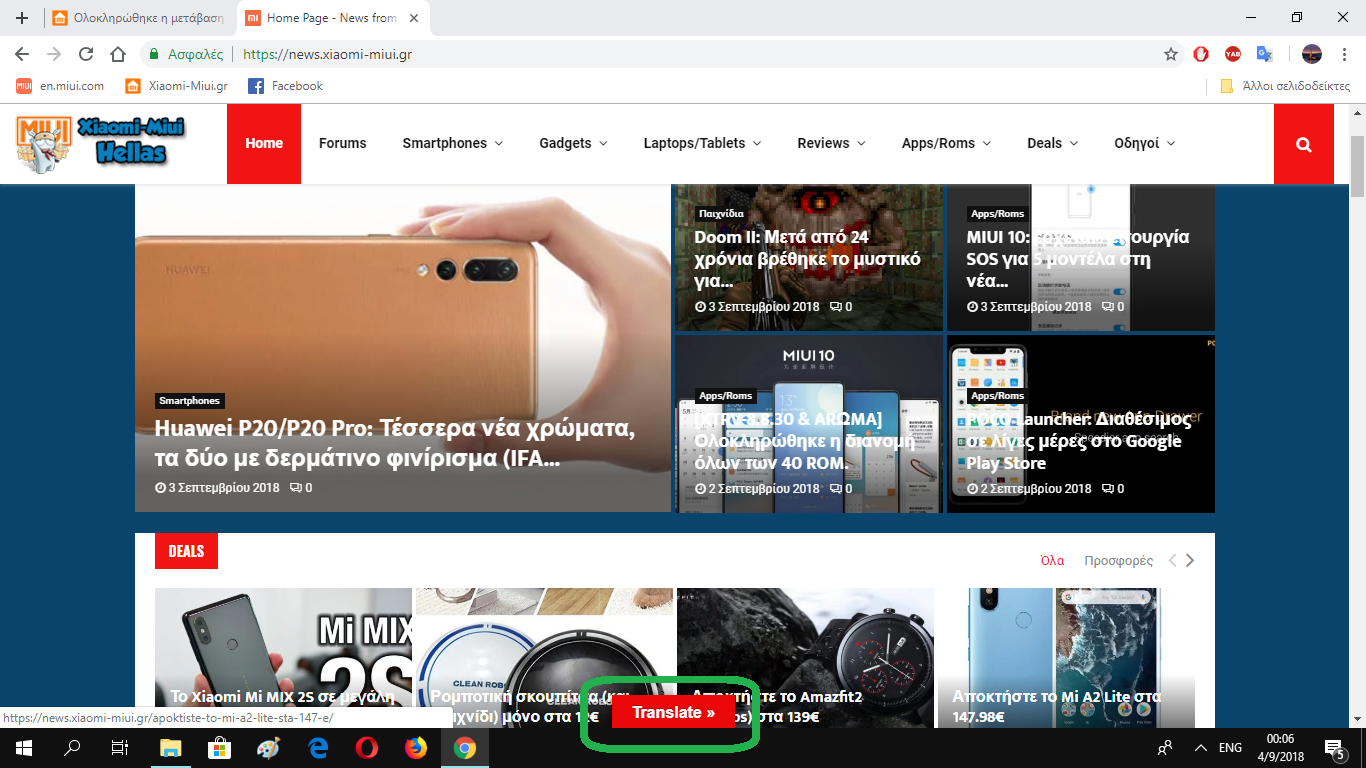
Task: Click the red search icon in site header
Action: [x=1304, y=144]
